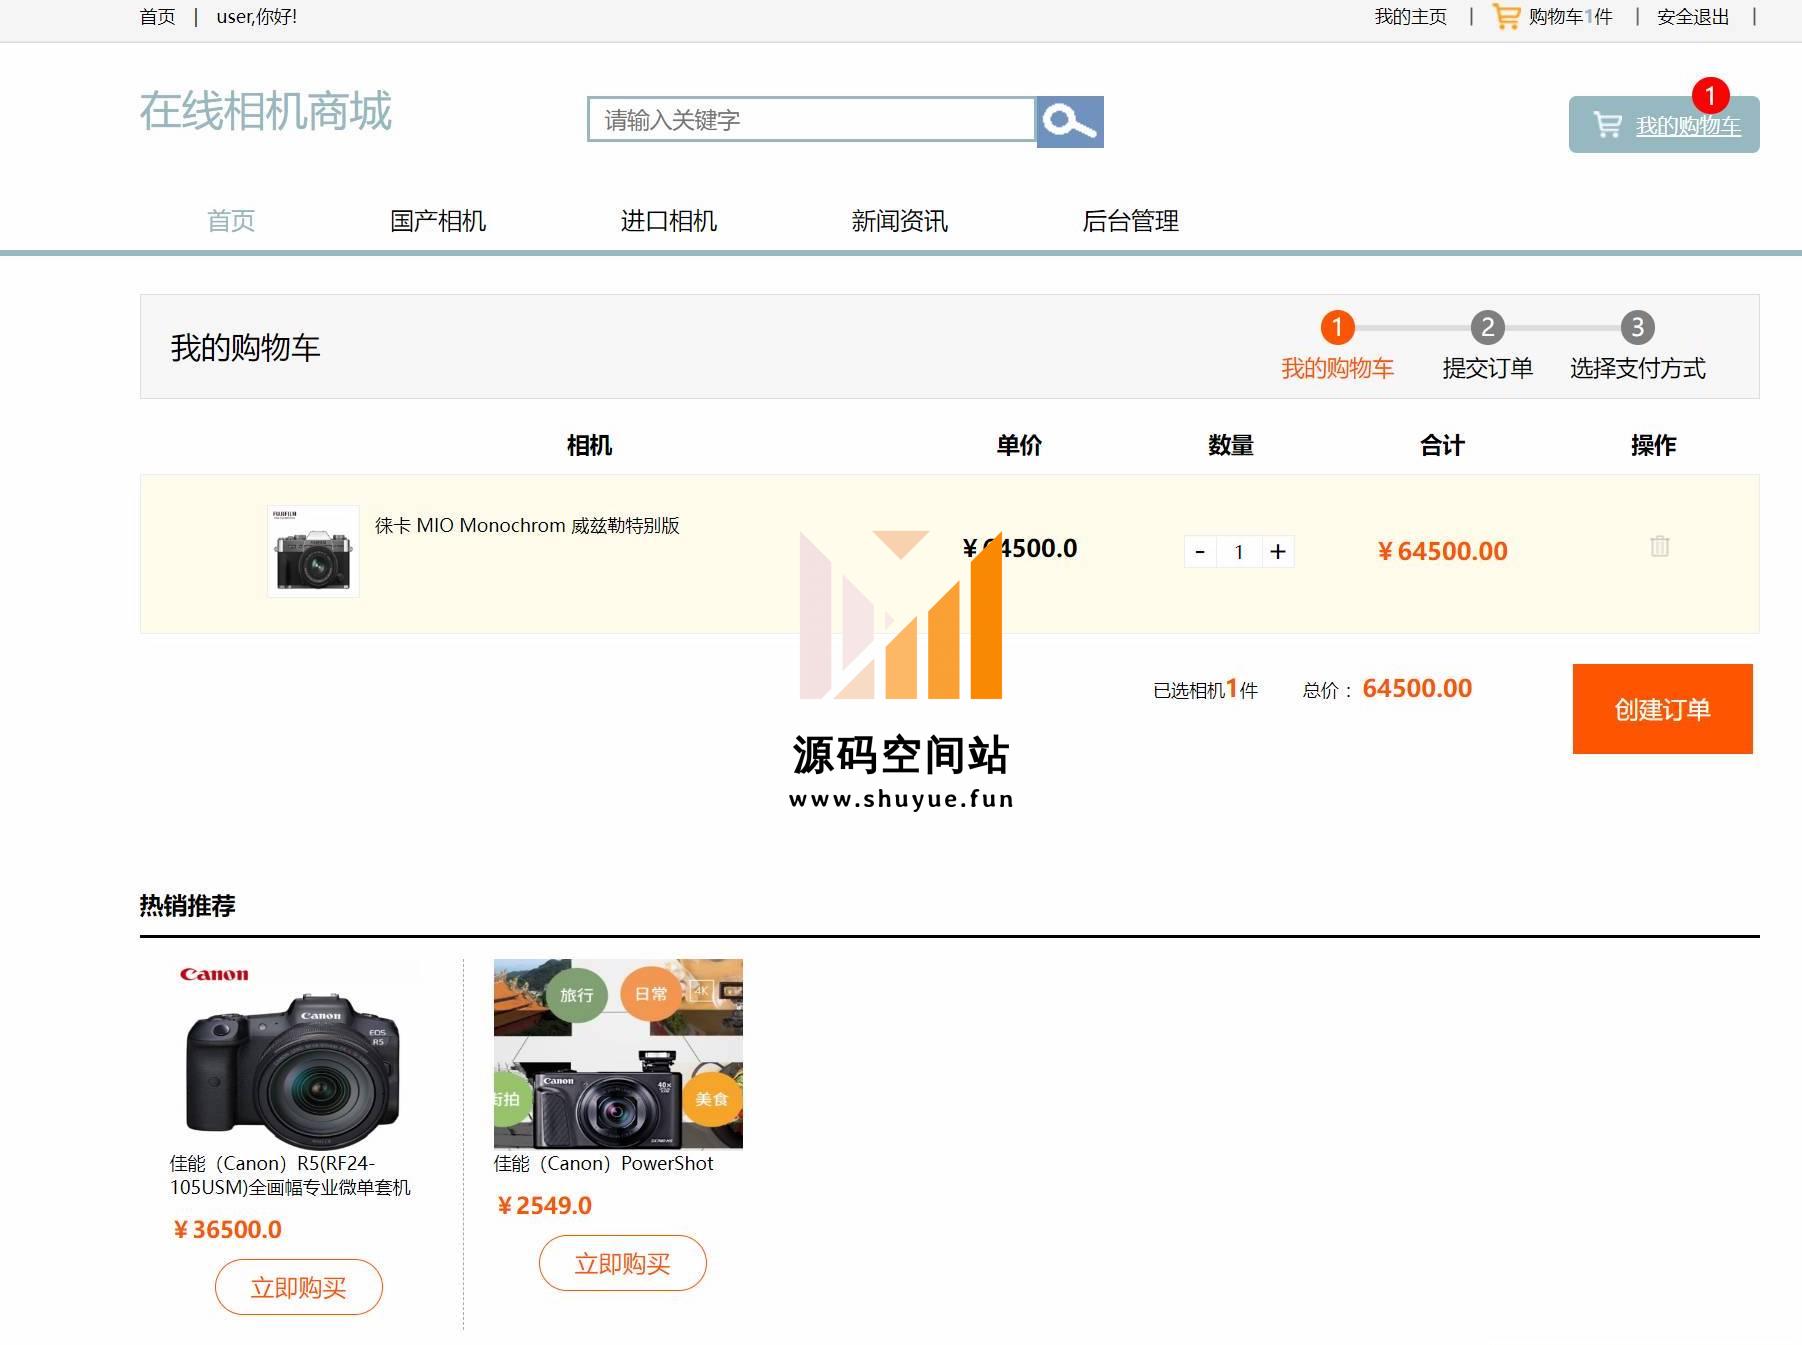Open the 首页 link in the top bar
Viewport: 1802px width, 1345px height.
(157, 17)
